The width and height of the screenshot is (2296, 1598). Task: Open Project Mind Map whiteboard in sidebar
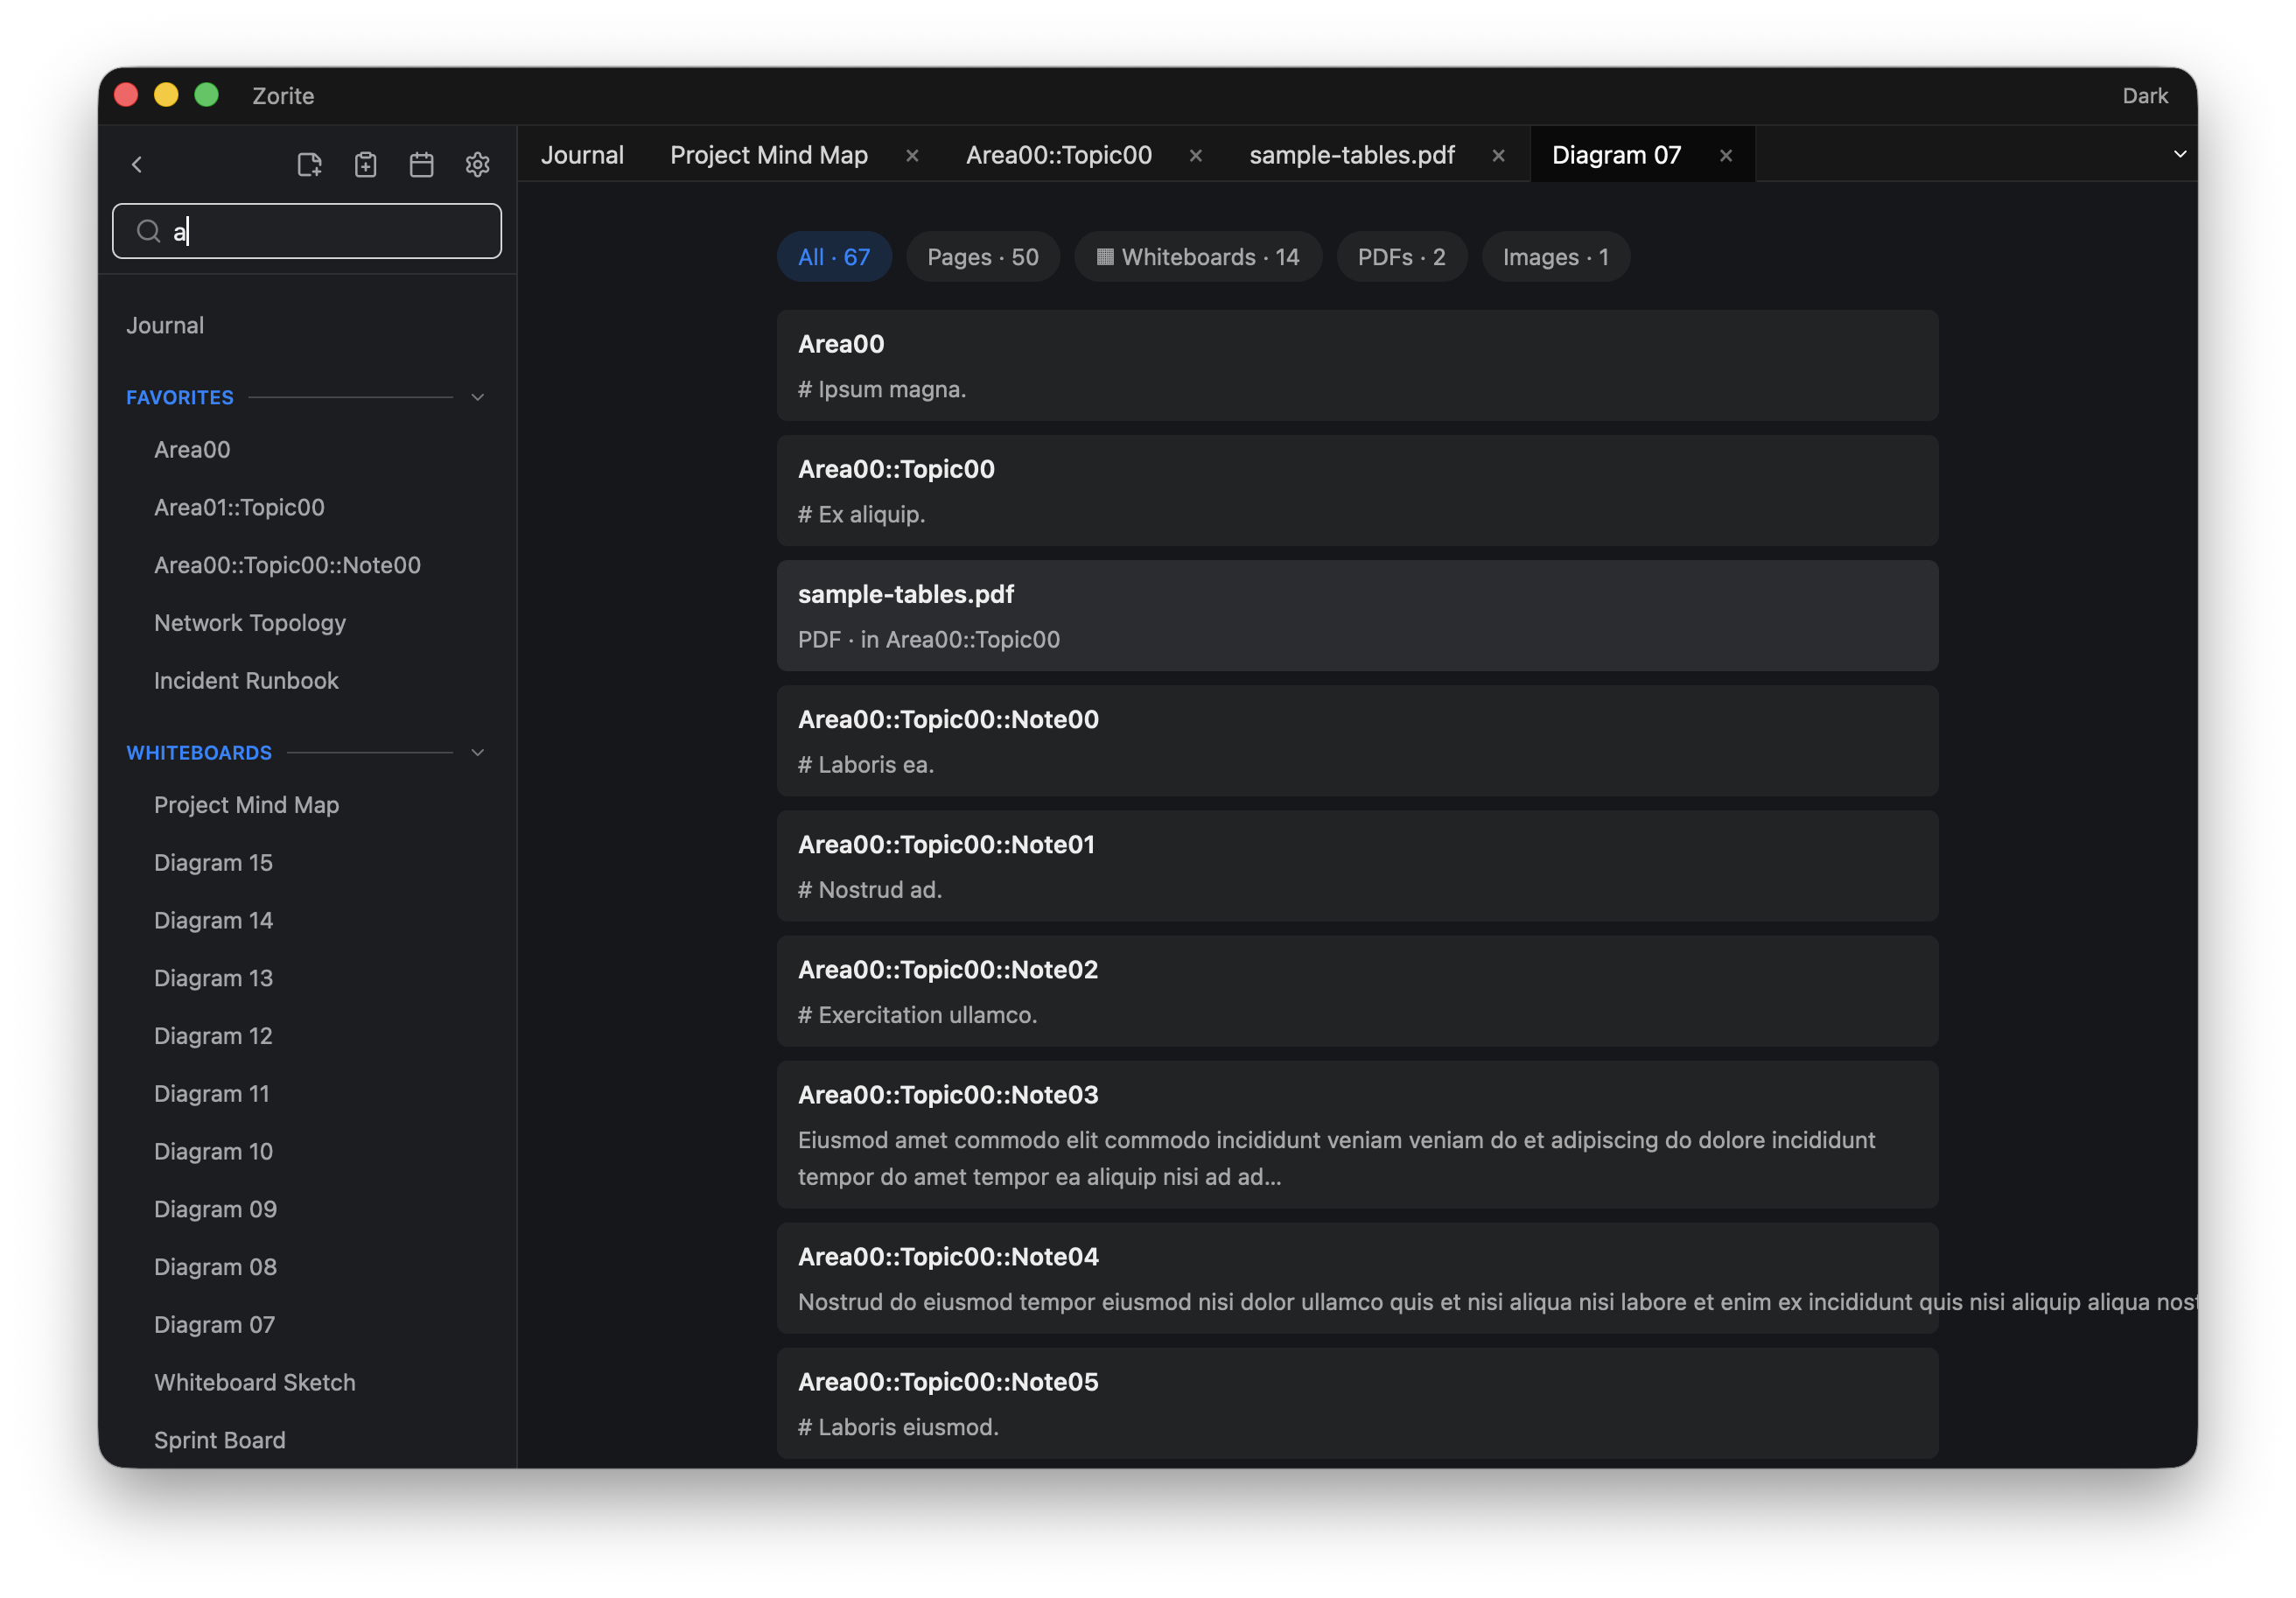pos(246,804)
